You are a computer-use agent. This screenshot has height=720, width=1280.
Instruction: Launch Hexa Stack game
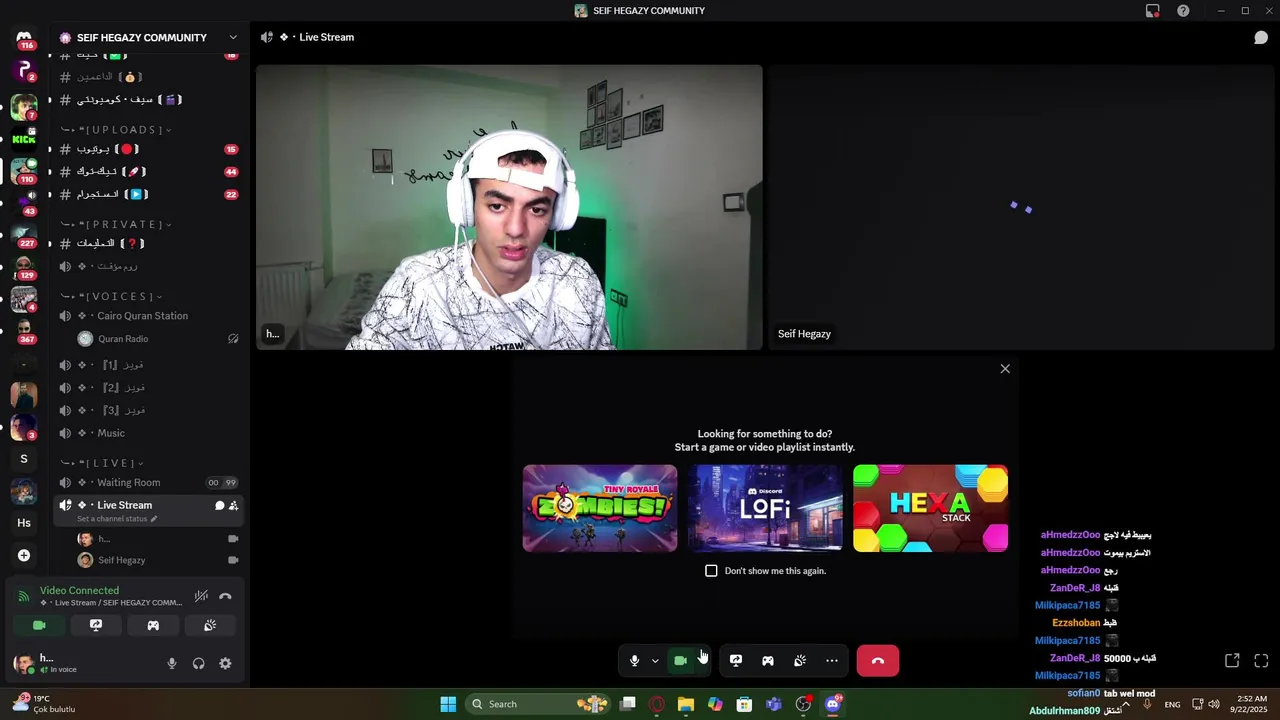point(930,508)
